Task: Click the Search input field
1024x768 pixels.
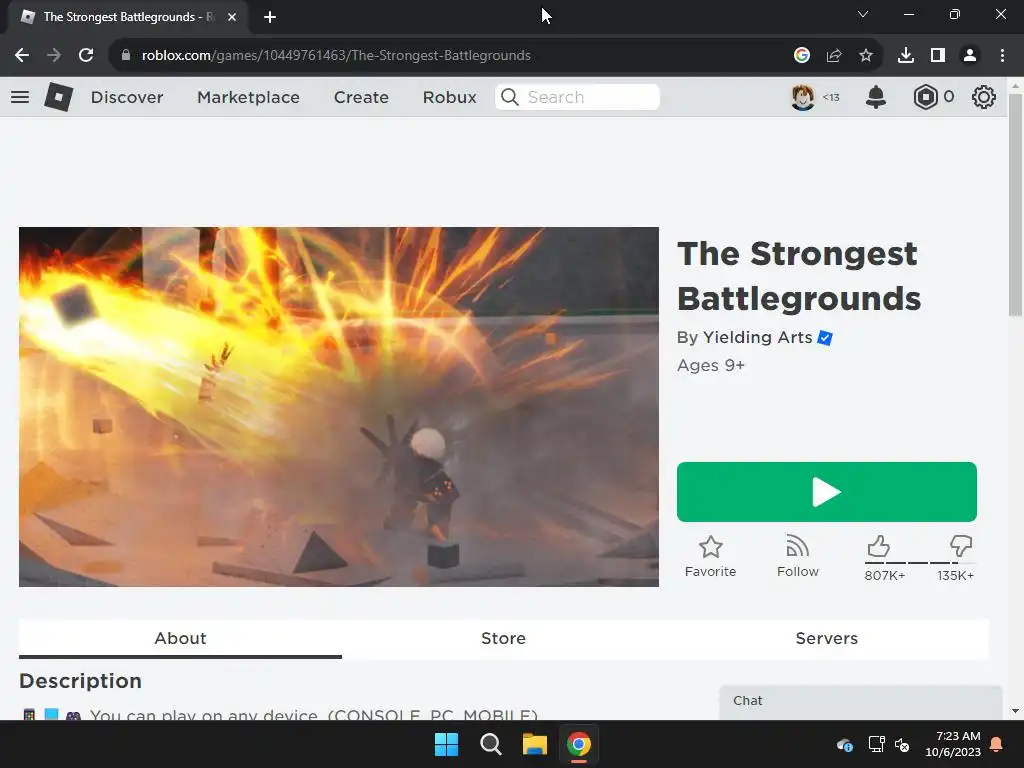Action: click(x=577, y=97)
